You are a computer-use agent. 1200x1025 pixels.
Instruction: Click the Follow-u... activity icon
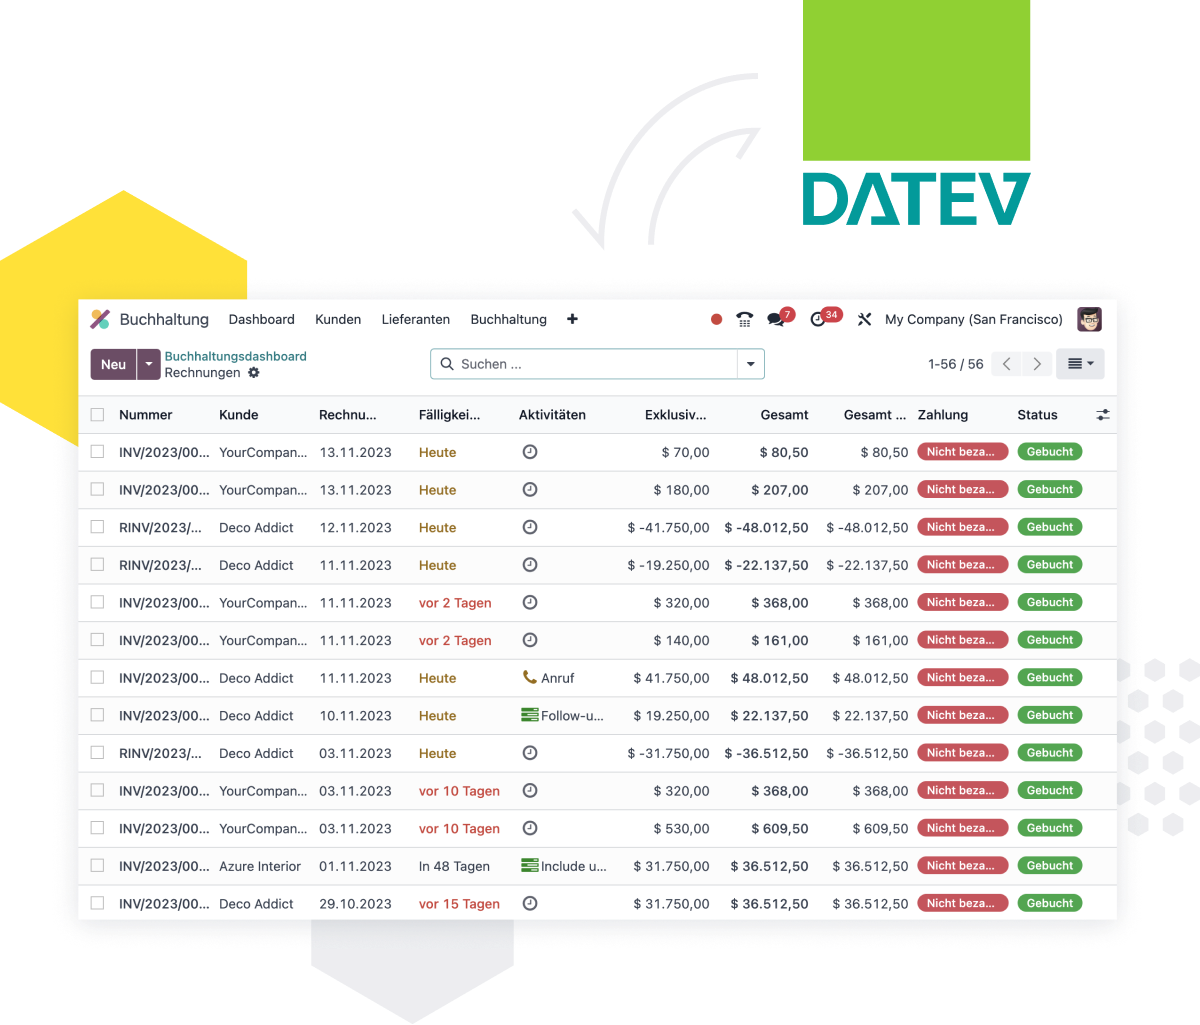coord(530,715)
